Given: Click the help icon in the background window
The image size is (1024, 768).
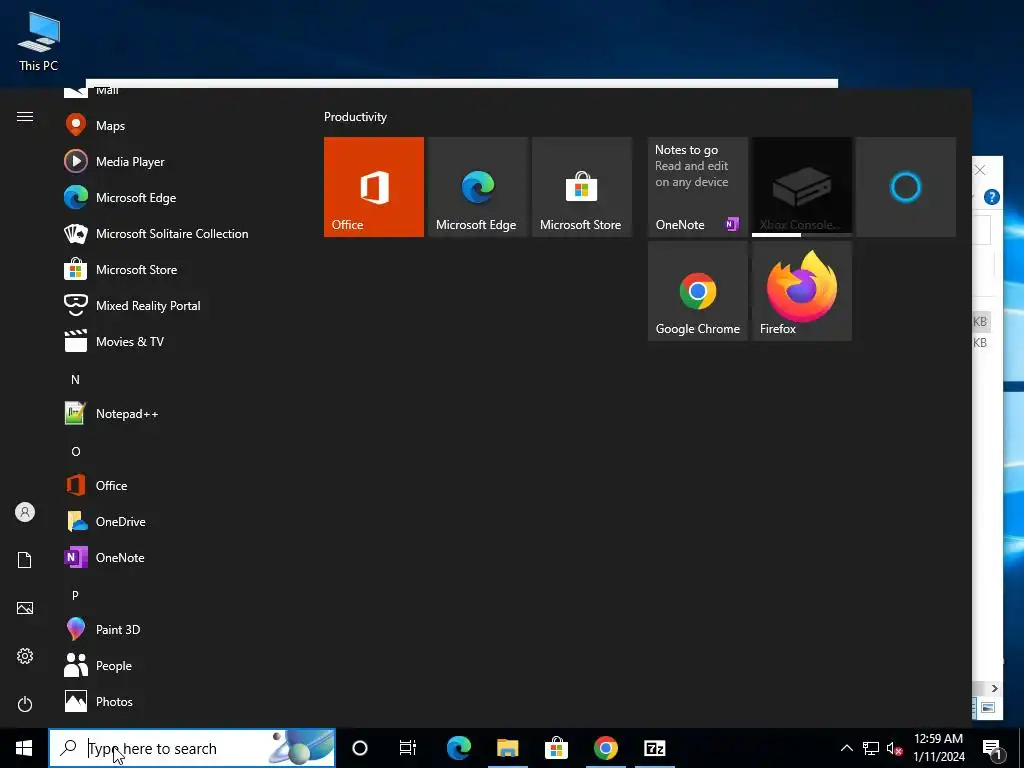Looking at the screenshot, I should point(991,197).
